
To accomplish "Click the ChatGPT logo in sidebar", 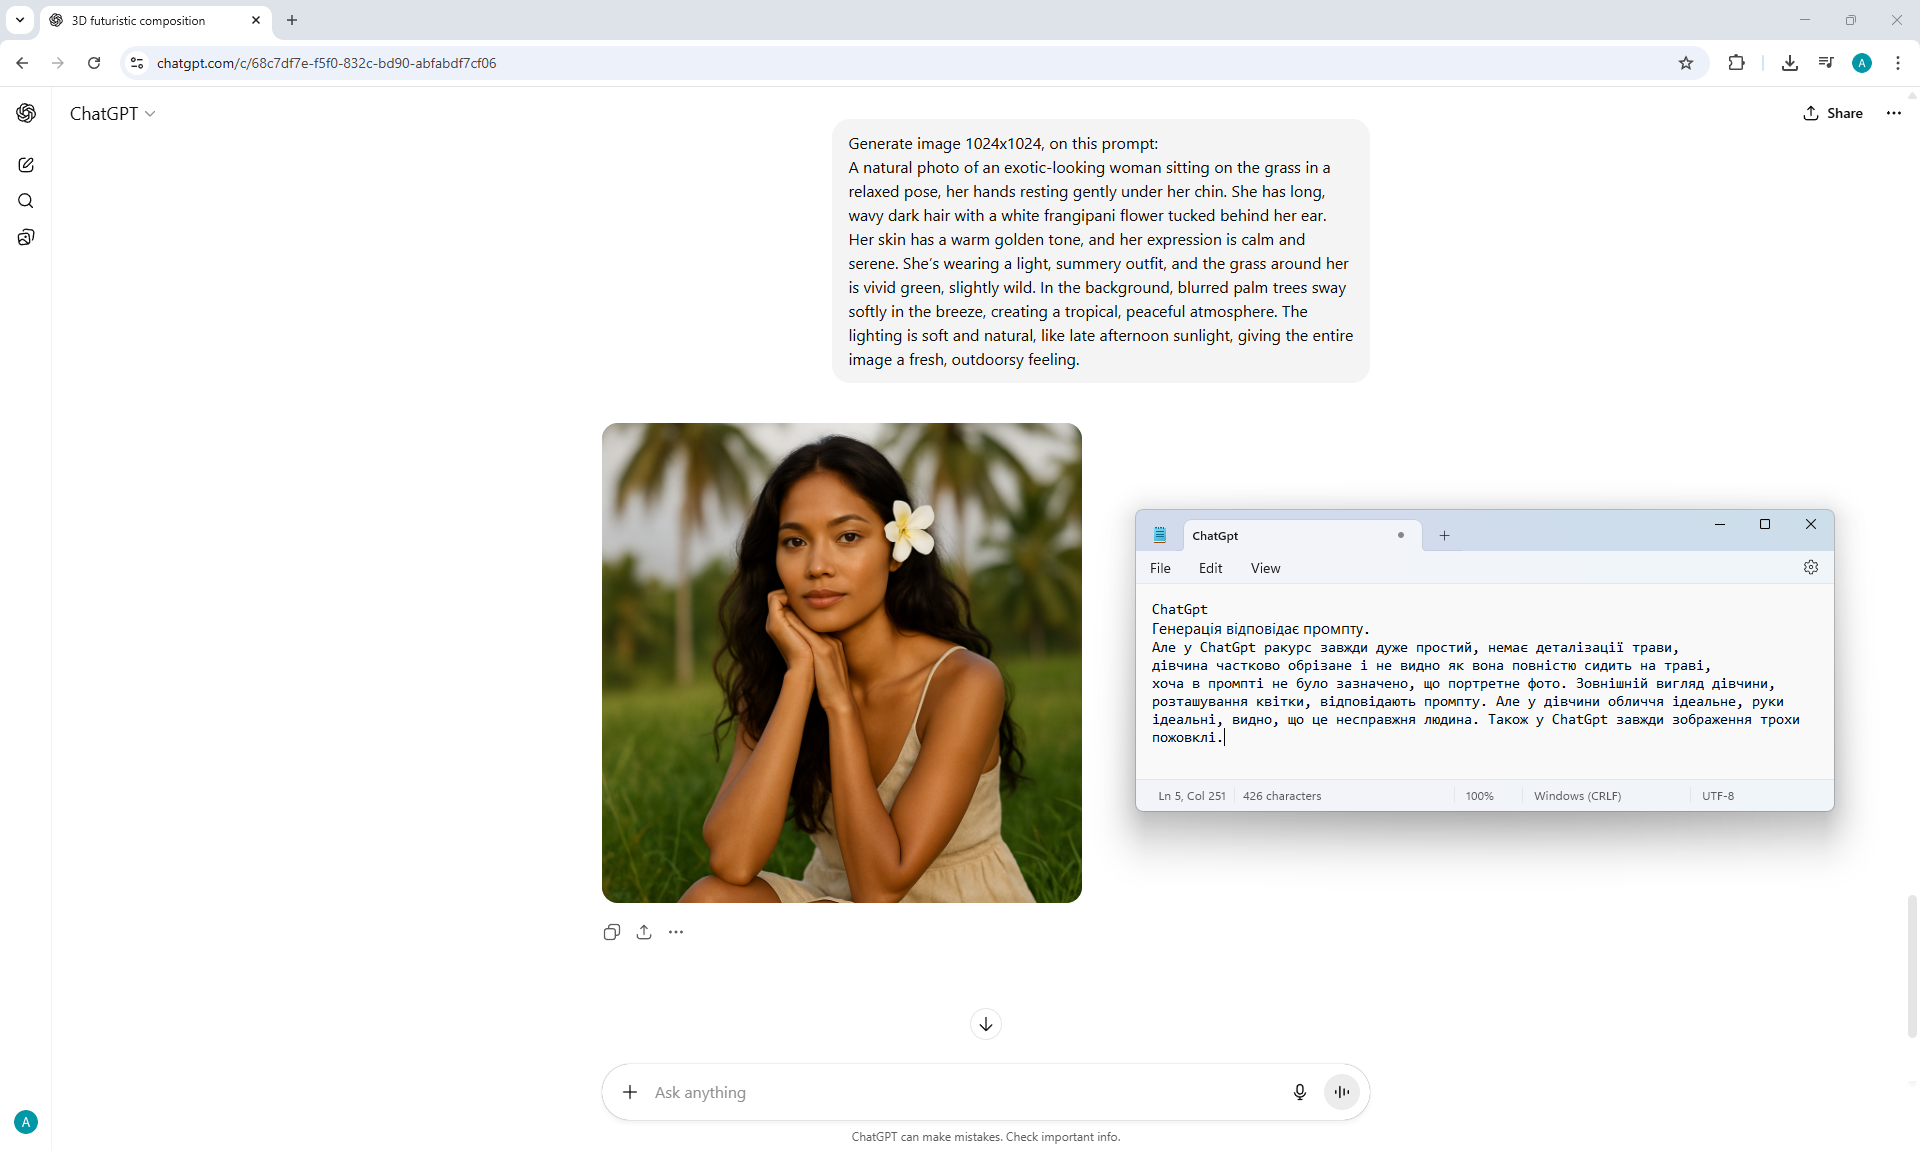I will (26, 113).
